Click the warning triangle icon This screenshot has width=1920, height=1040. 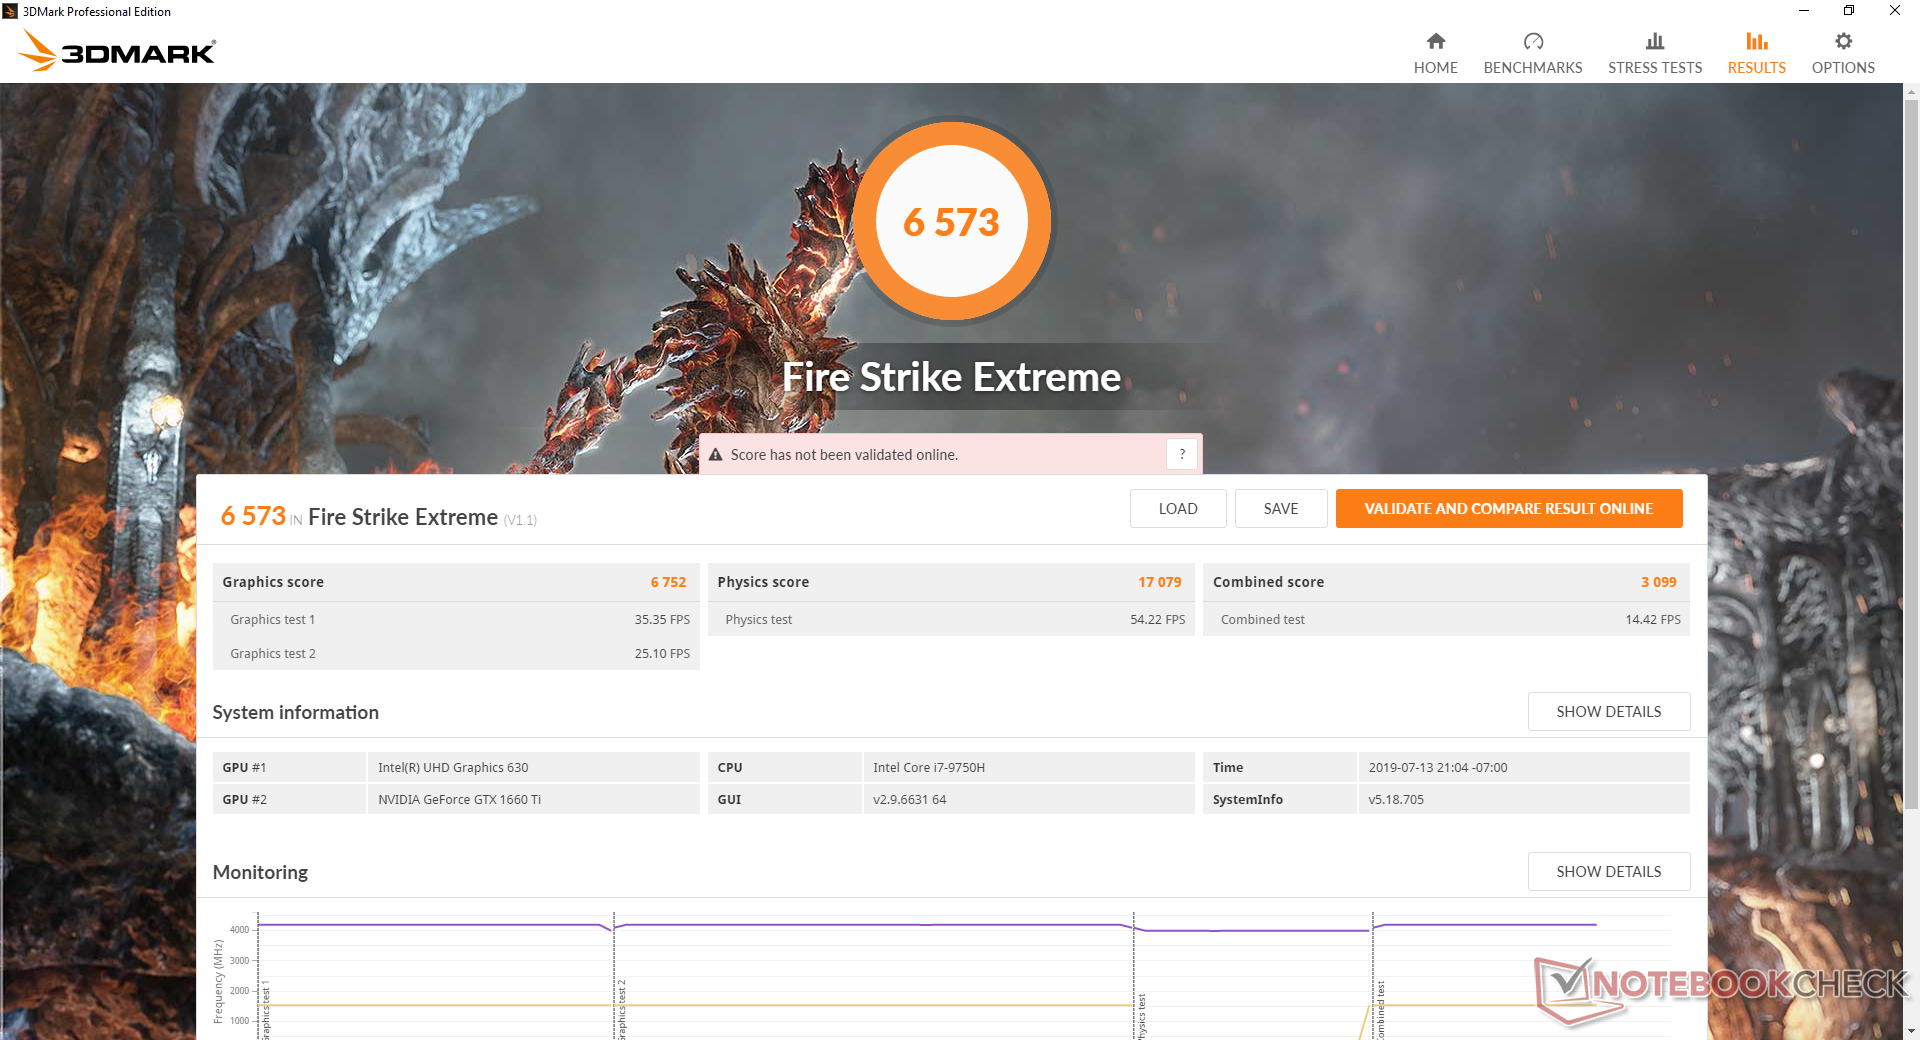(x=715, y=455)
